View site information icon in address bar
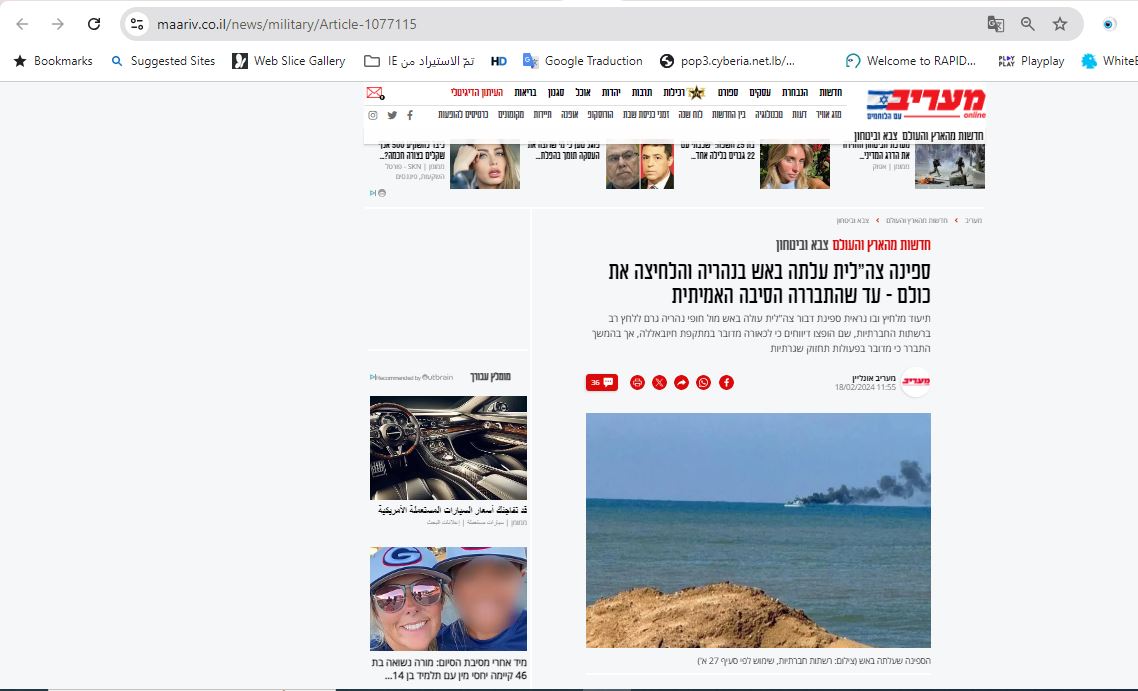The width and height of the screenshot is (1138, 691). click(x=137, y=24)
